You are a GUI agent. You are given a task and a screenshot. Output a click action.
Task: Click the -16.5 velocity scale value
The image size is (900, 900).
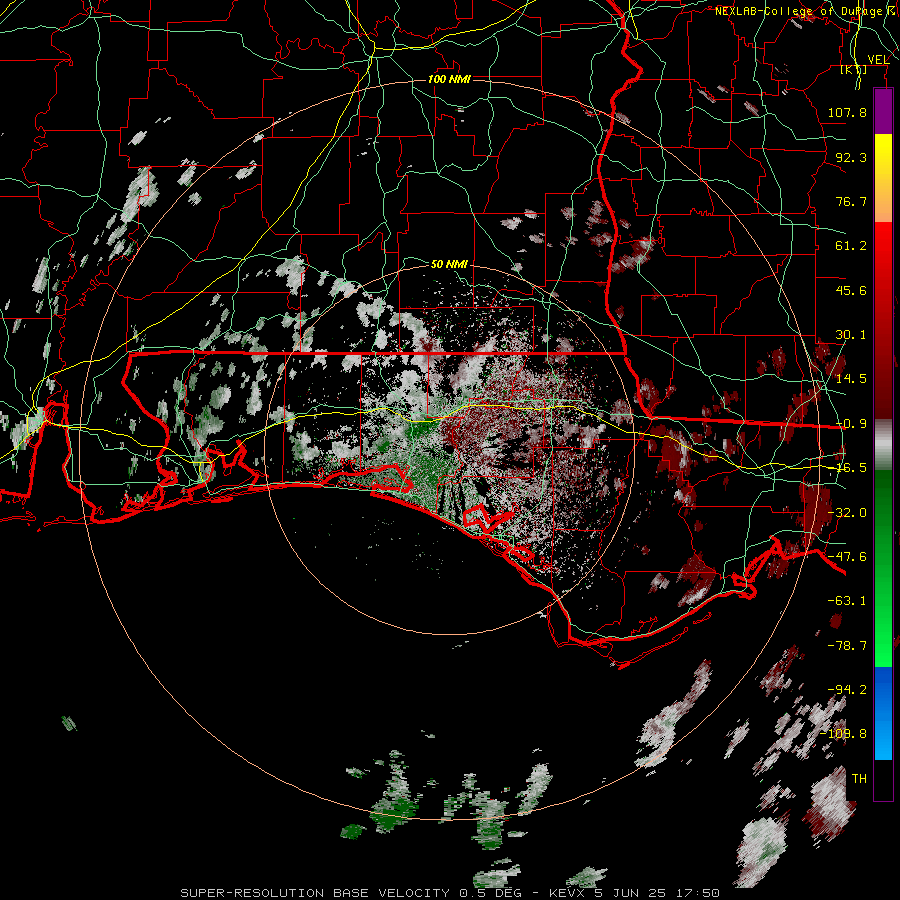point(847,468)
